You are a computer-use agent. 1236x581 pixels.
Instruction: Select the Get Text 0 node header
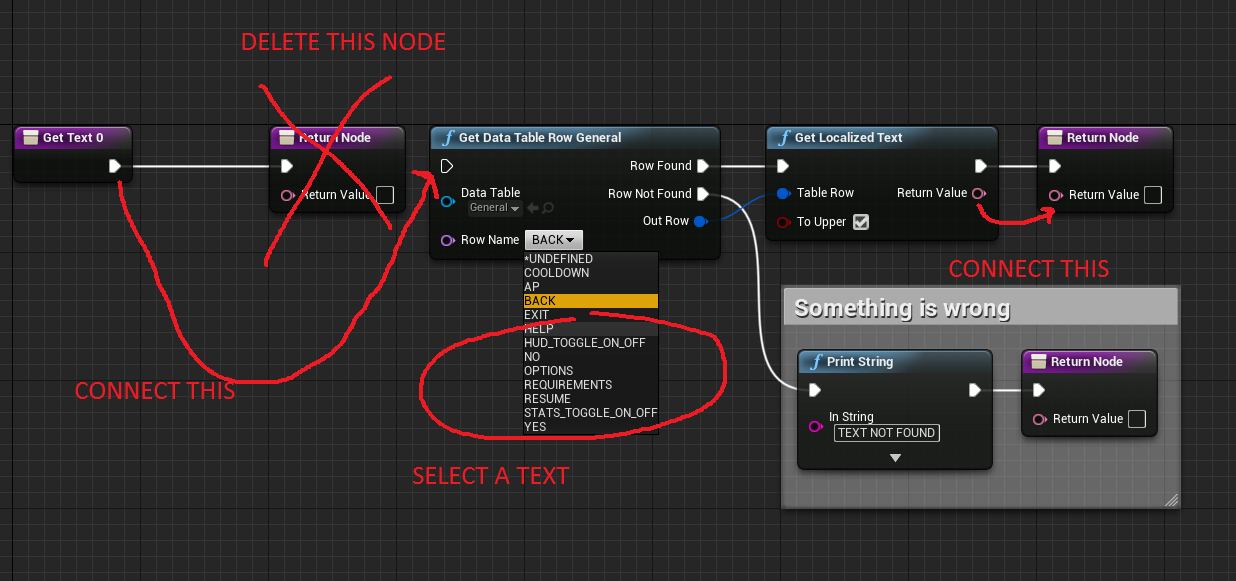coord(75,138)
